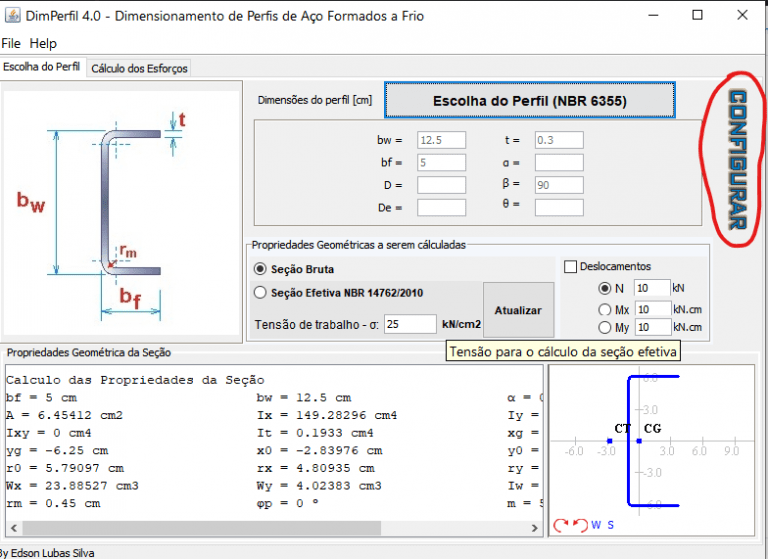
Task: Click the C-channel profile diagram image
Action: 121,213
